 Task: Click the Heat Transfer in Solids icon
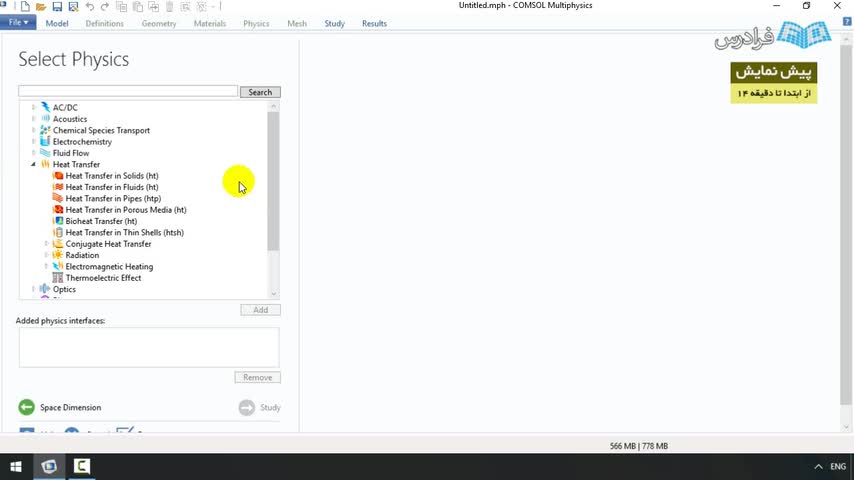pyautogui.click(x=58, y=175)
